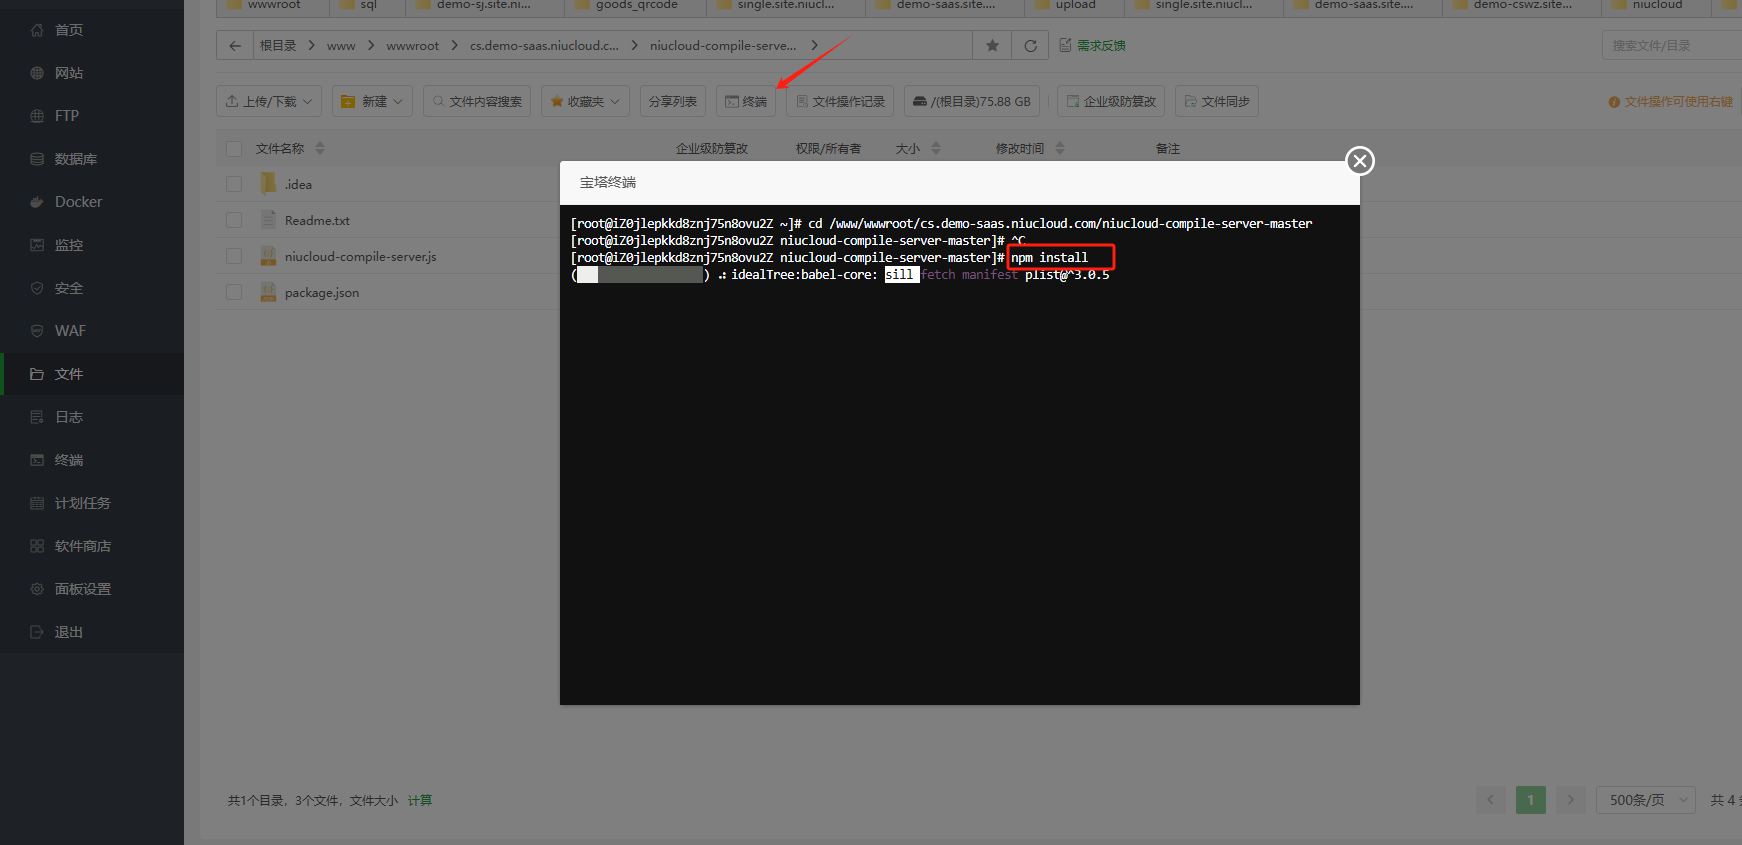Expand the 上传/下载 dropdown
Image resolution: width=1742 pixels, height=845 pixels.
(x=269, y=102)
